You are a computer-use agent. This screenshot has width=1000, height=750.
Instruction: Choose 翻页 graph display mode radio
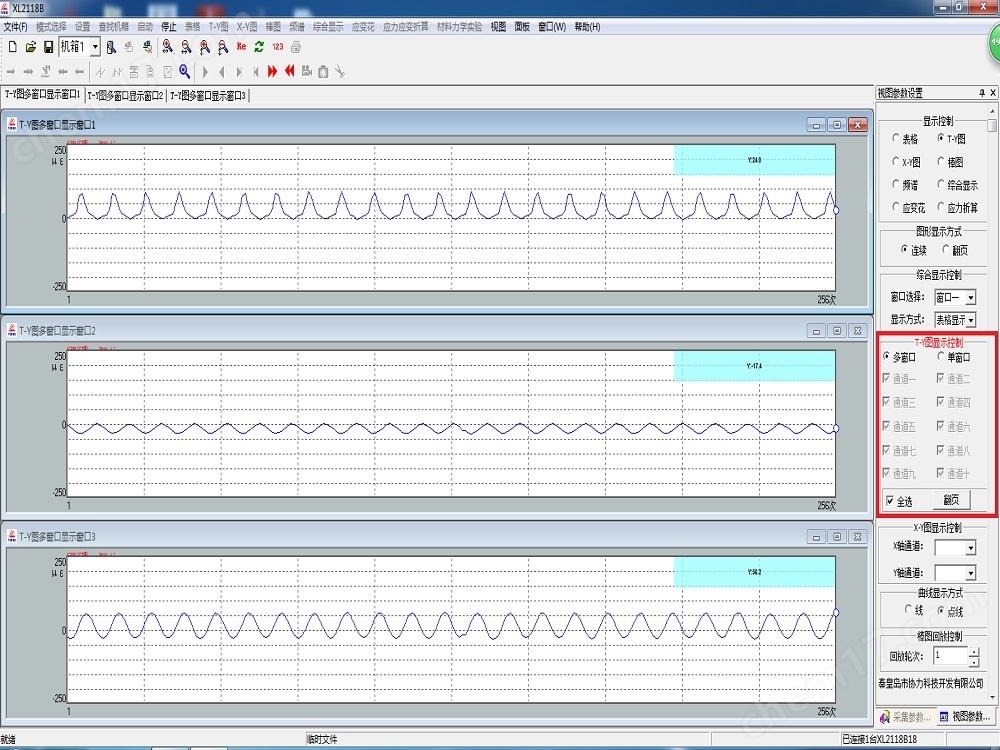coord(946,250)
